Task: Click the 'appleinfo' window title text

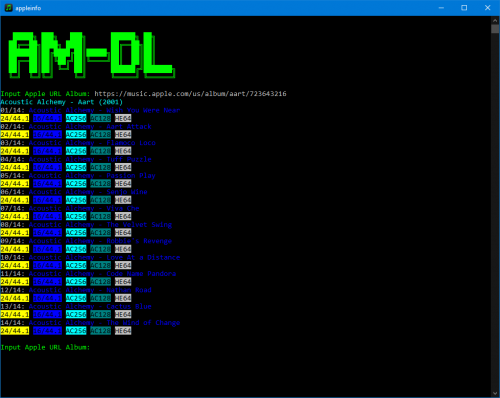Action: (28, 8)
